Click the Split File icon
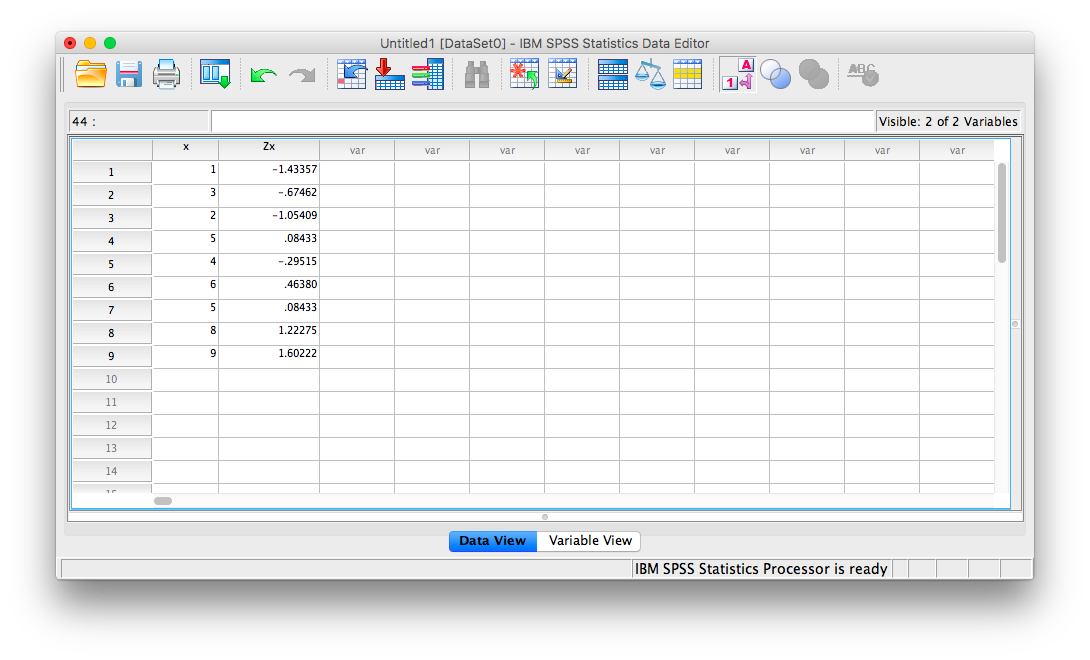The image size is (1090, 660). [x=612, y=75]
